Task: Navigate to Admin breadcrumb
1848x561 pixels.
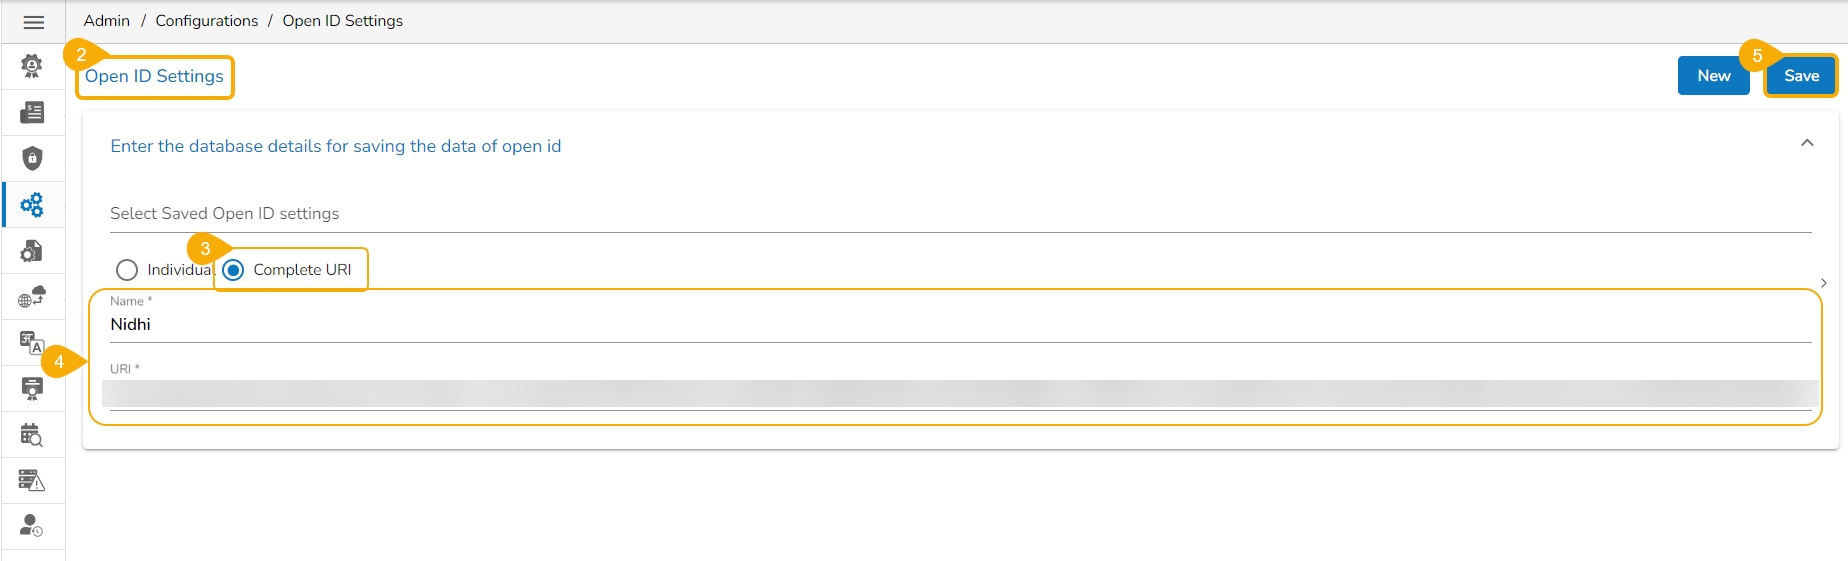Action: pyautogui.click(x=107, y=21)
